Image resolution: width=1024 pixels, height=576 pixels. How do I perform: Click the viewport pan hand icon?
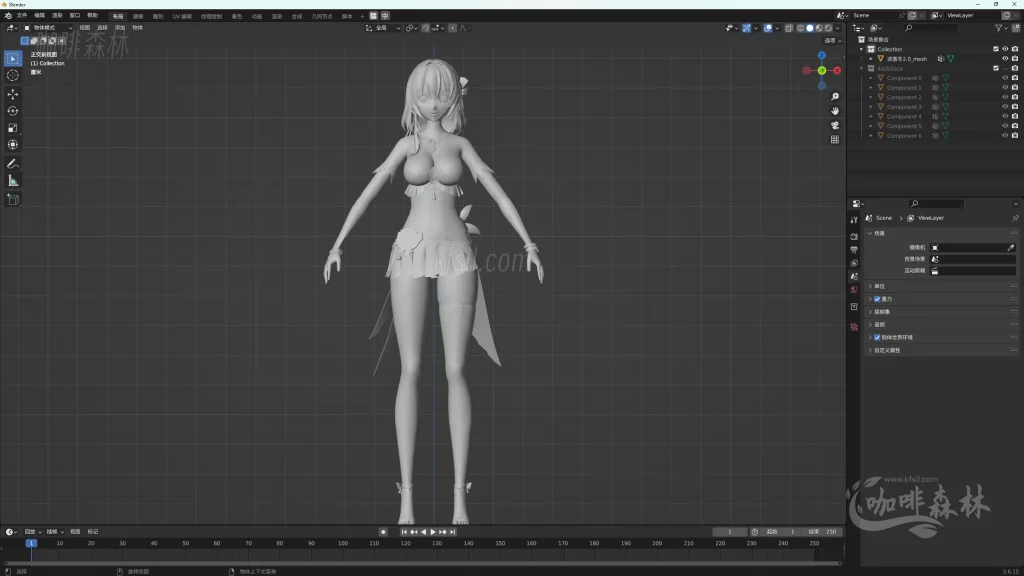[x=835, y=111]
